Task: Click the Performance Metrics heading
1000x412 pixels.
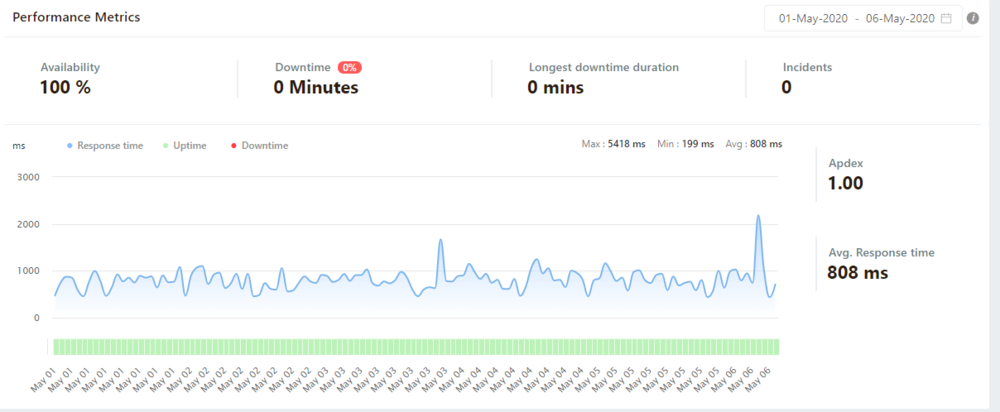Action: 76,18
